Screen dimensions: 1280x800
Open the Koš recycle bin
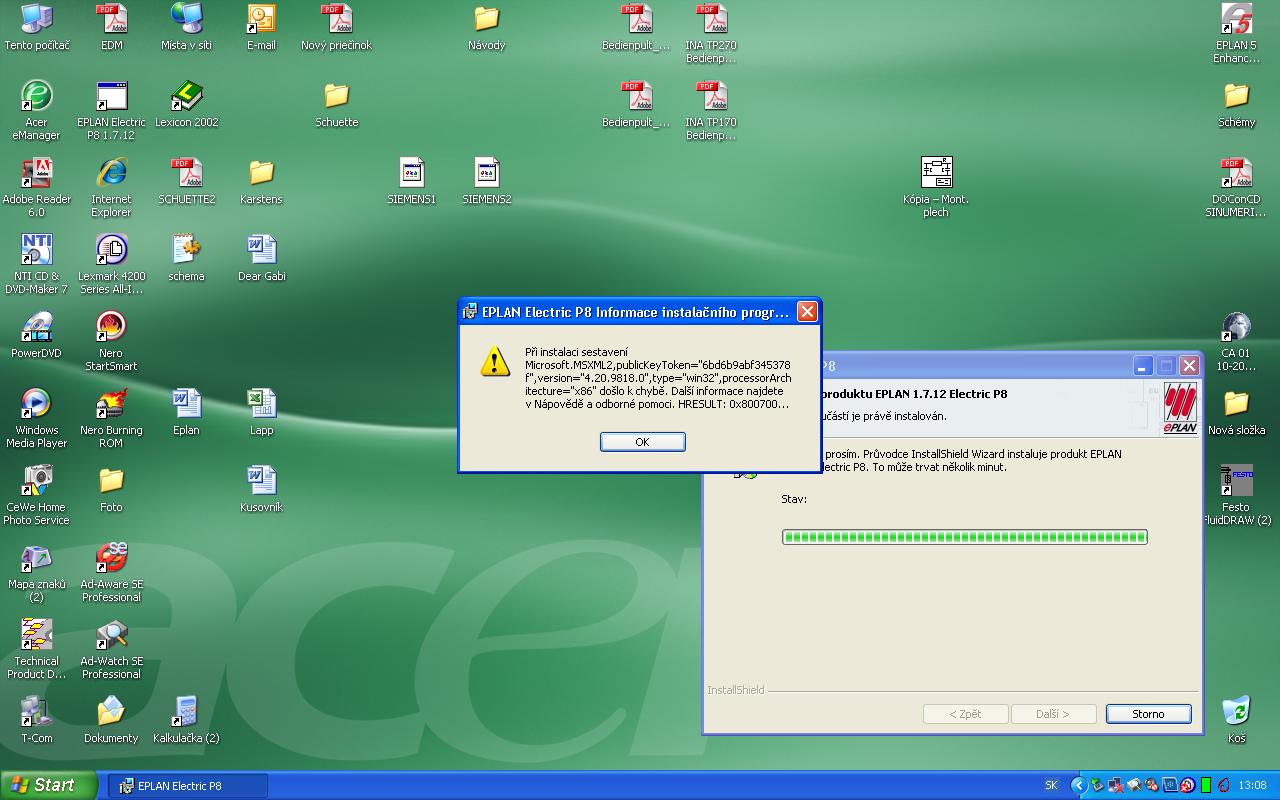1236,720
